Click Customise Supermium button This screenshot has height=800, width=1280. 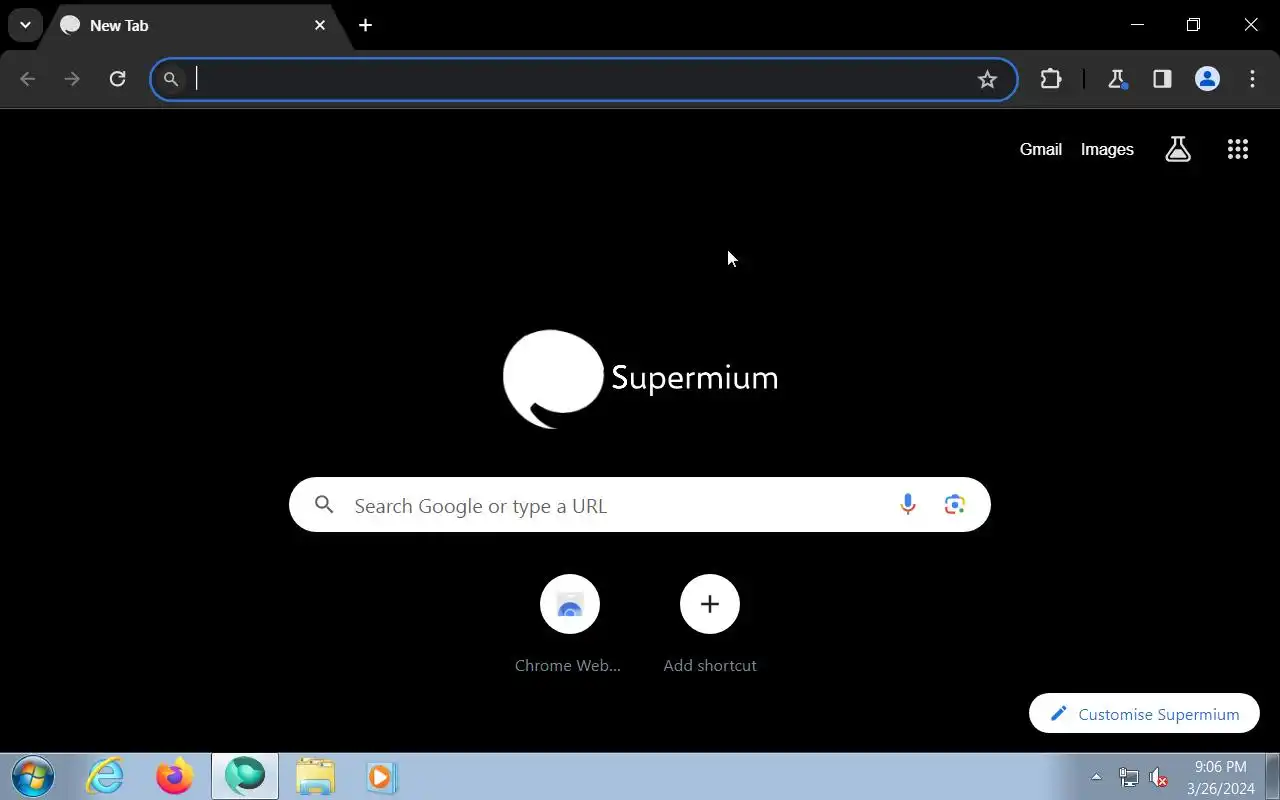pyautogui.click(x=1144, y=714)
